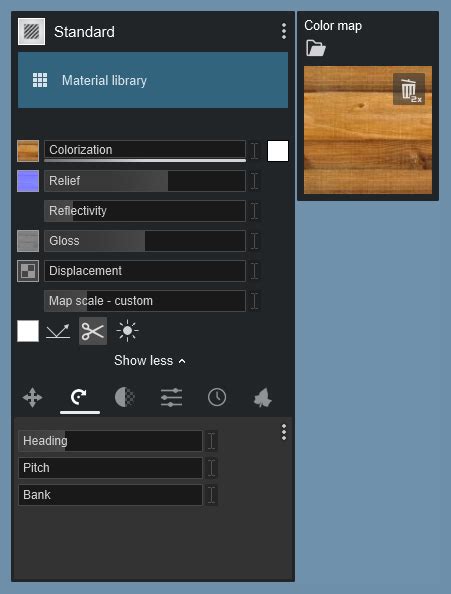This screenshot has width=451, height=594.
Task: Click the Standard material name label
Action: (84, 32)
